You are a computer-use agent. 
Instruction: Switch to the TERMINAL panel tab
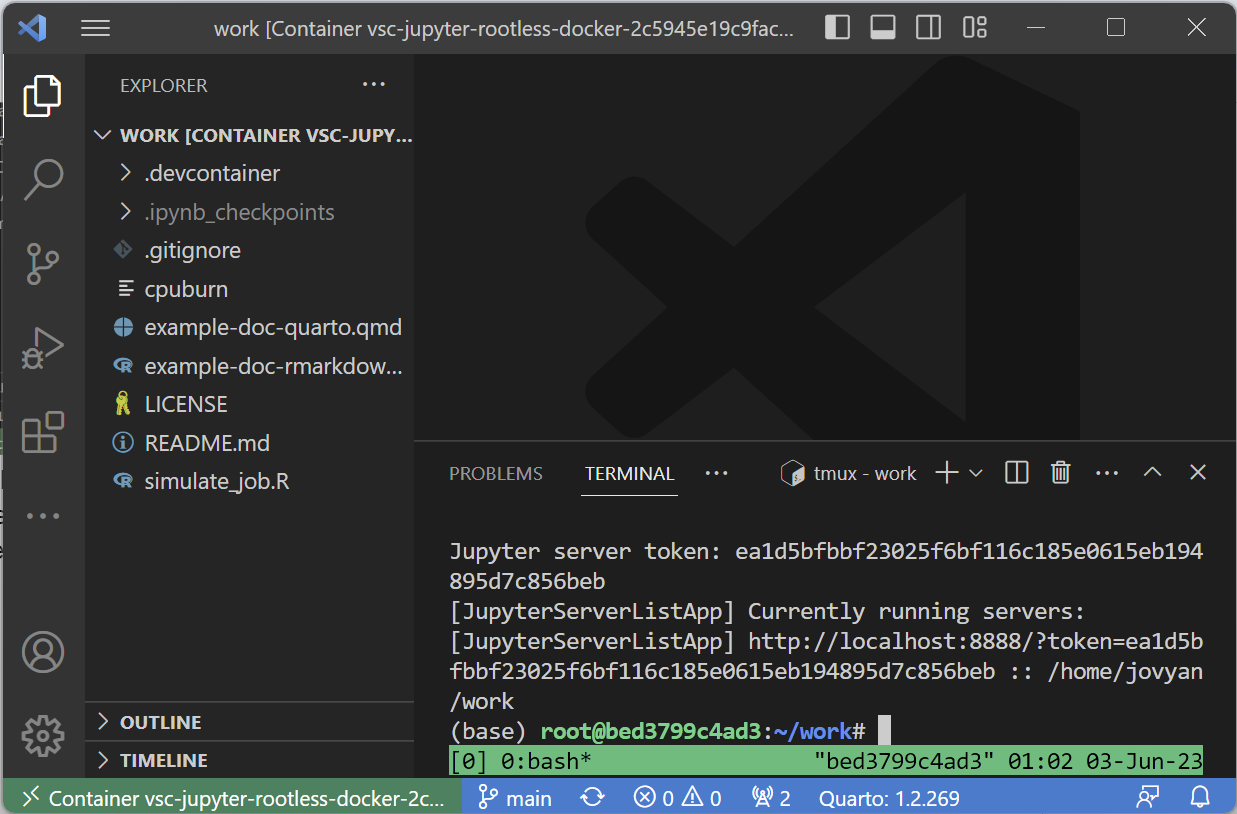(x=630, y=474)
